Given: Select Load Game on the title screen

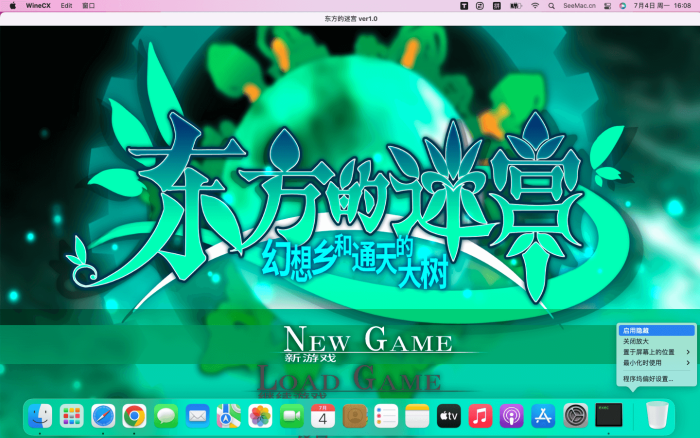Looking at the screenshot, I should [350, 381].
